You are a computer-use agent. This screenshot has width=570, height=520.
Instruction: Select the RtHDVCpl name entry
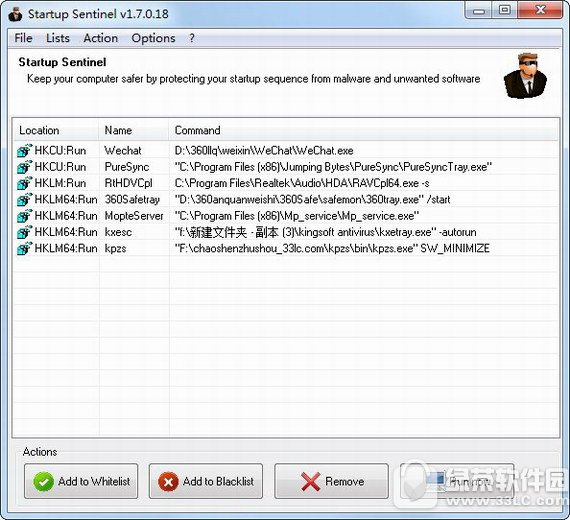pos(128,183)
